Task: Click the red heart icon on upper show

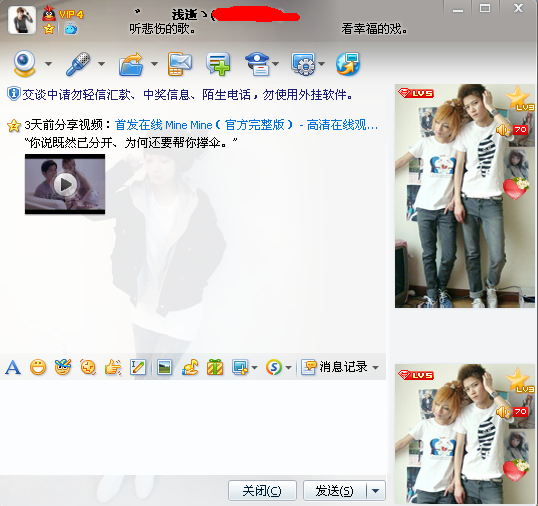Action: [516, 188]
